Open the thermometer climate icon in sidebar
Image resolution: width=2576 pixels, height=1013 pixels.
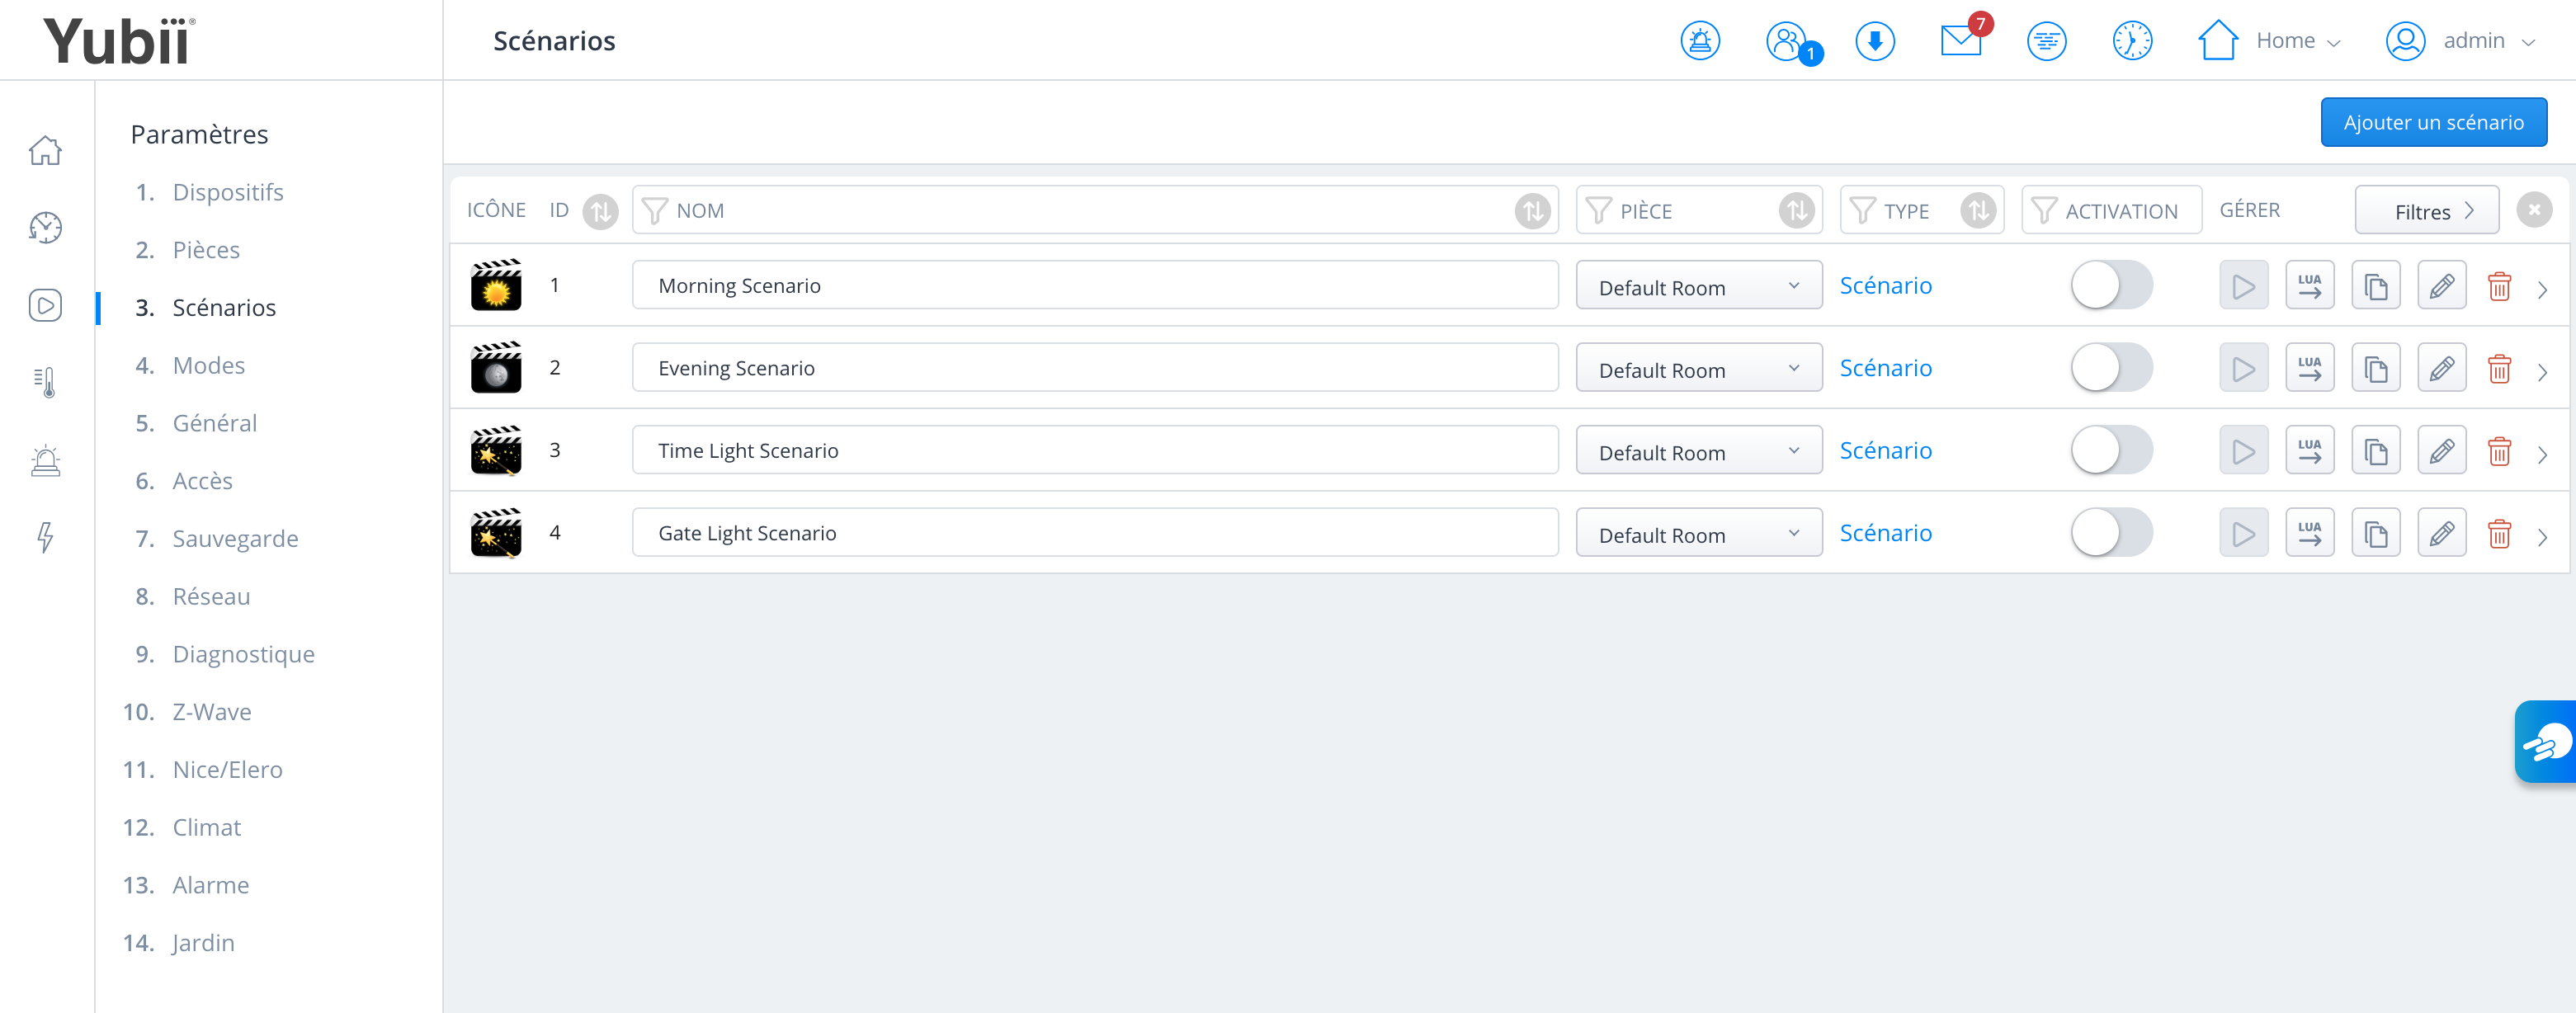(x=45, y=382)
